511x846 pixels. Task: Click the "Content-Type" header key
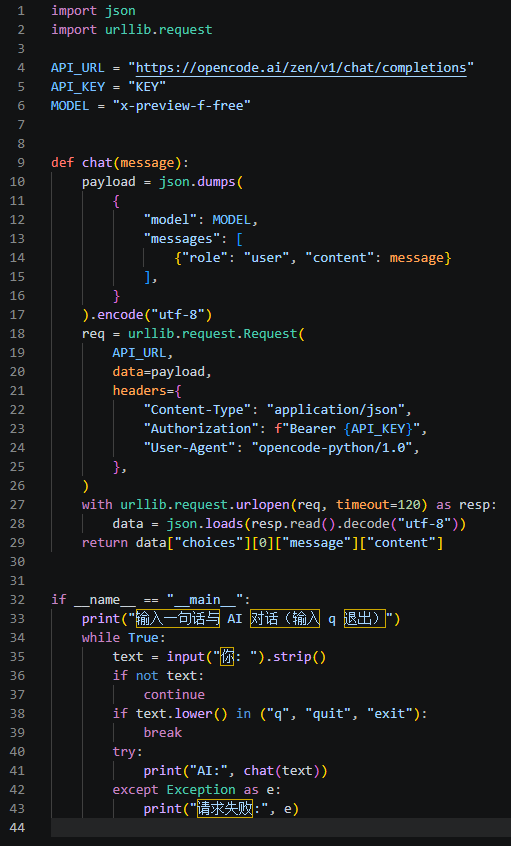[197, 410]
